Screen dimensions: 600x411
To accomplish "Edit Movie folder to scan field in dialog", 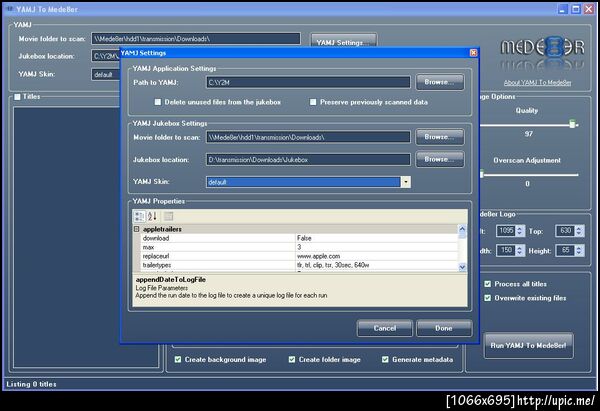I will (308, 137).
